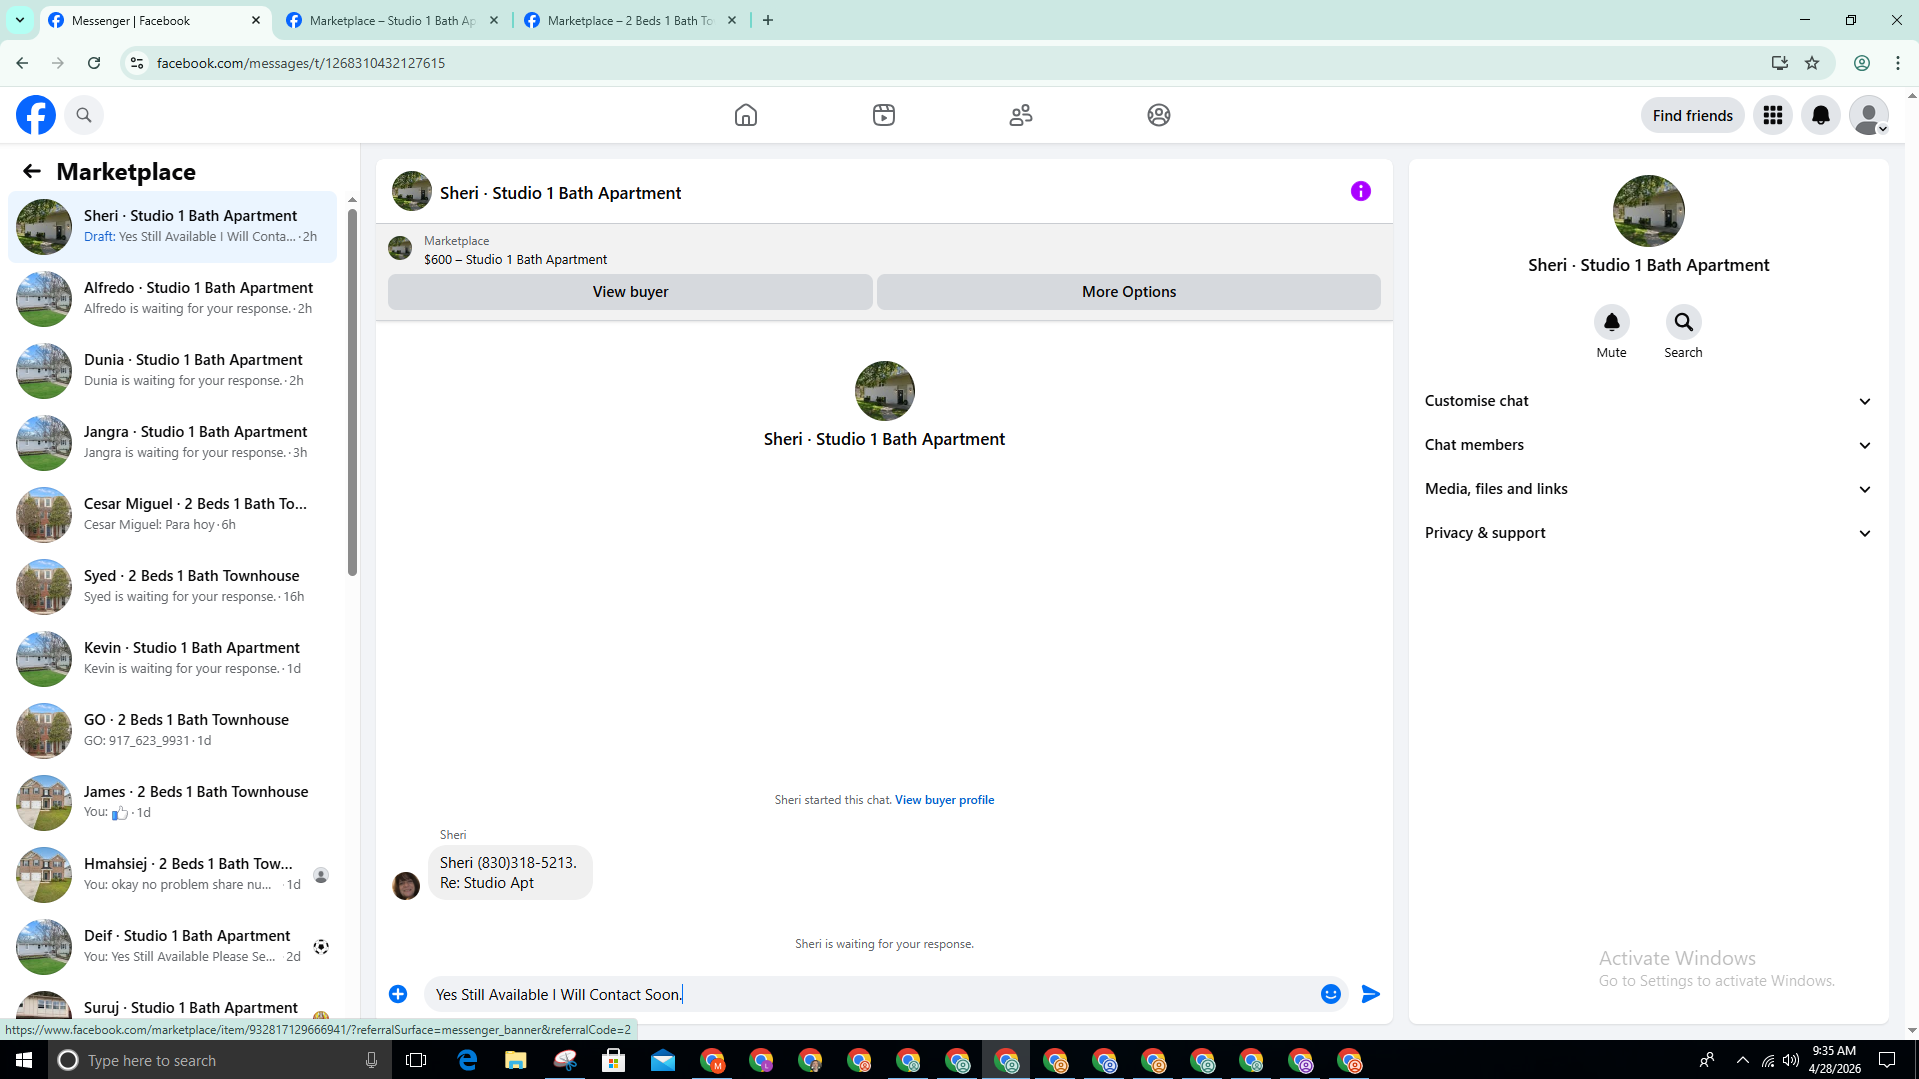Send the typed message

click(1371, 994)
